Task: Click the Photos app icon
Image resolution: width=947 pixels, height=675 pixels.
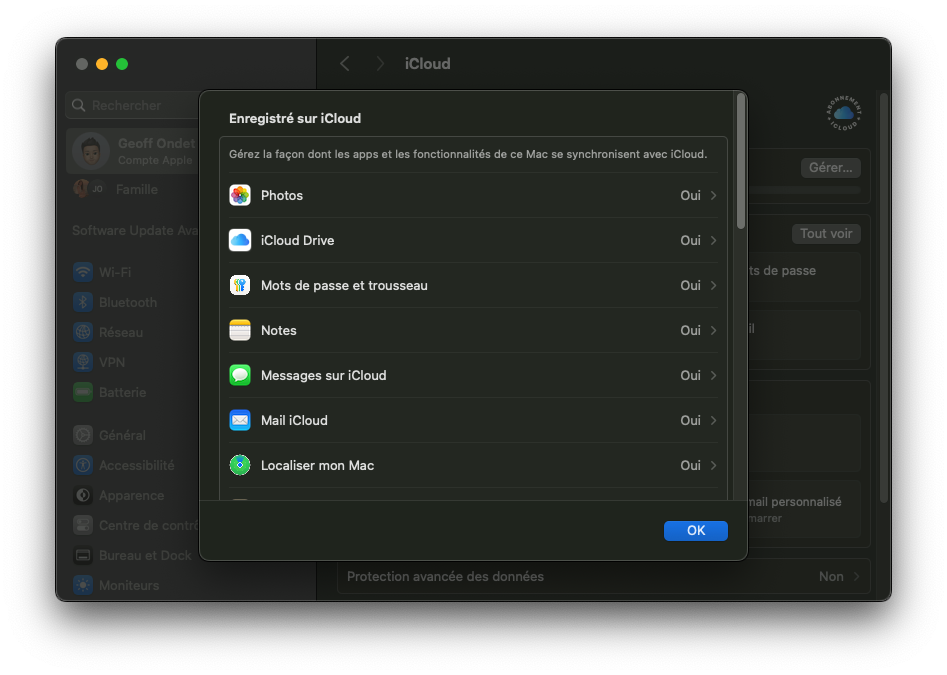Action: pos(240,195)
